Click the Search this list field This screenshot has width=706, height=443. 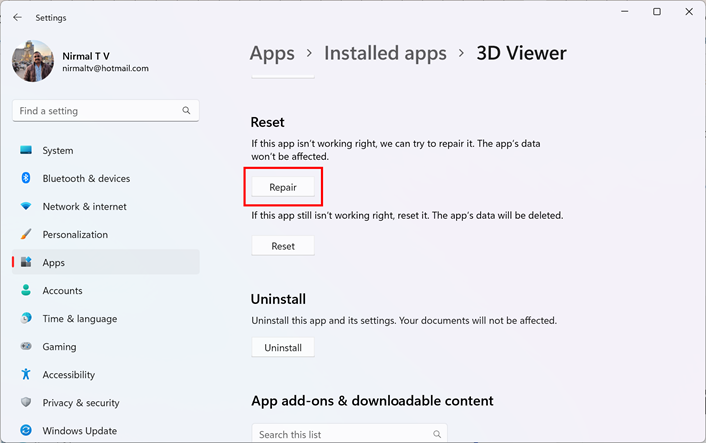(349, 433)
